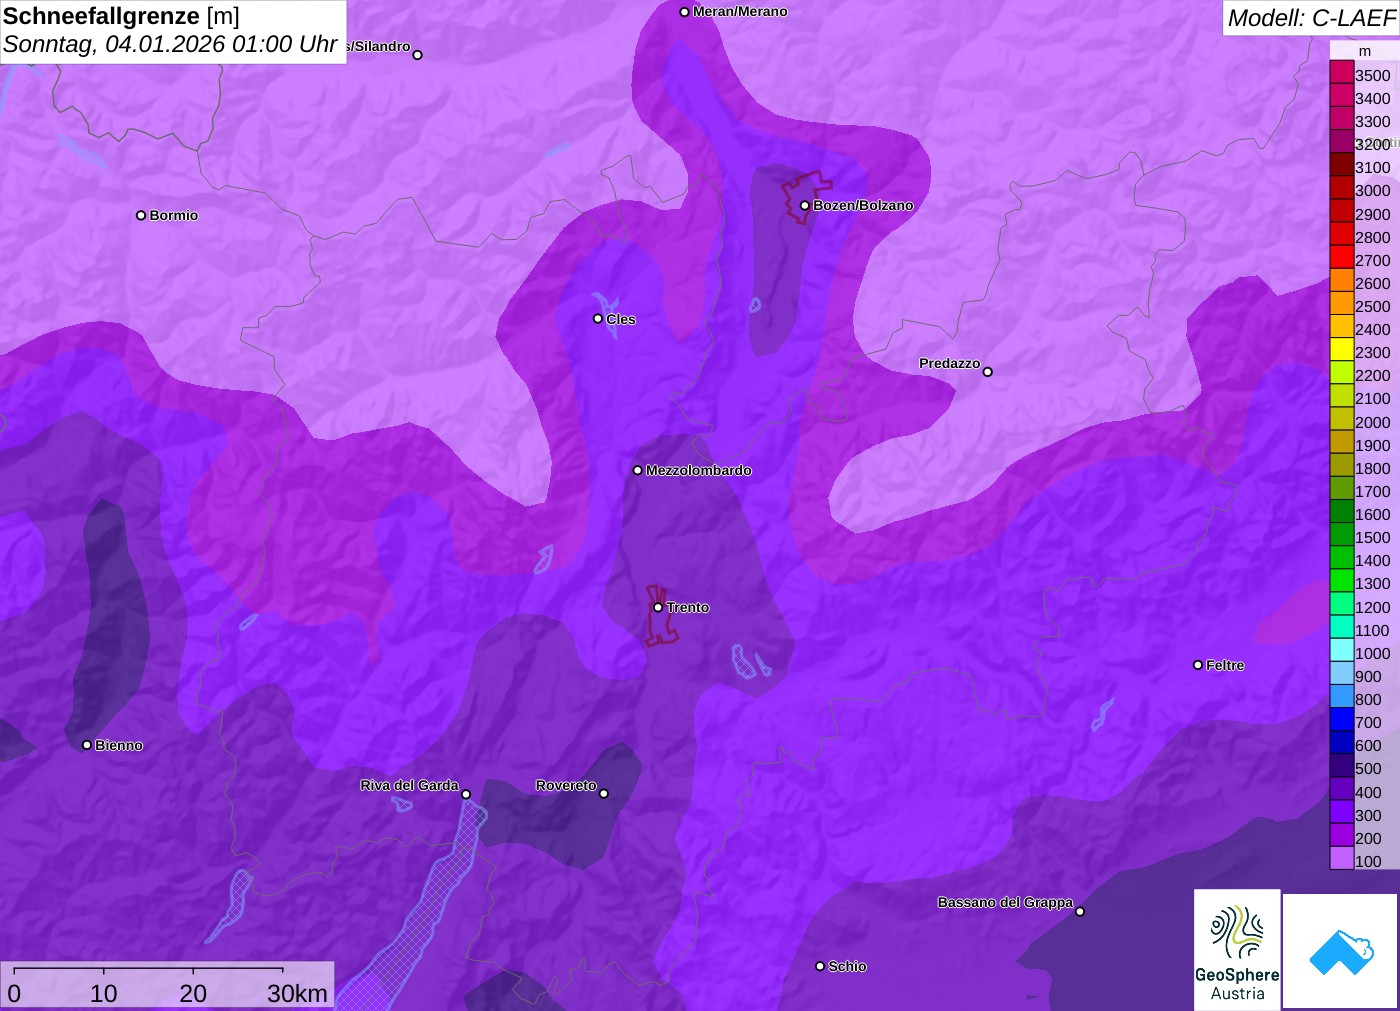
Task: Click the Bassano del Grappa marker
Action: [1079, 911]
